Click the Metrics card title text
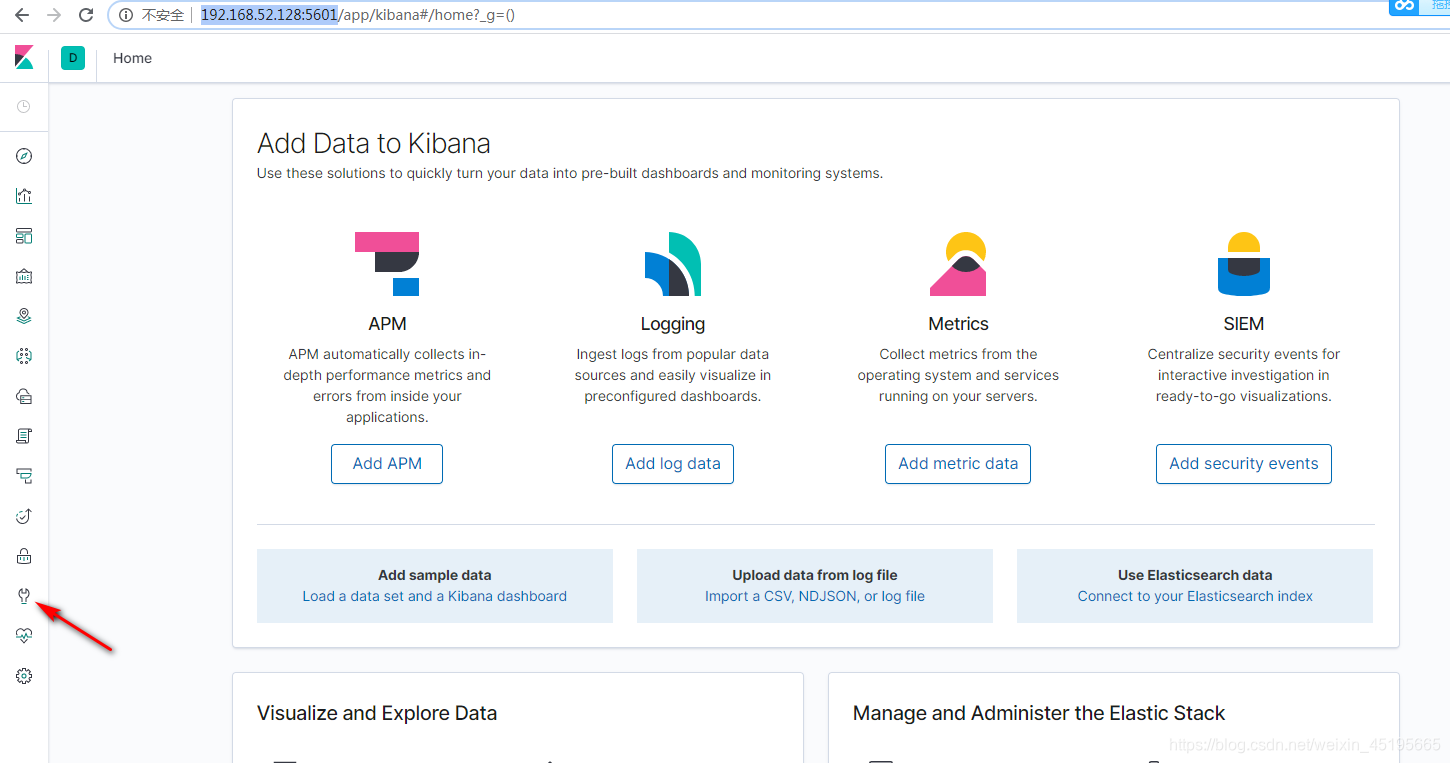The image size is (1450, 763). 958,324
